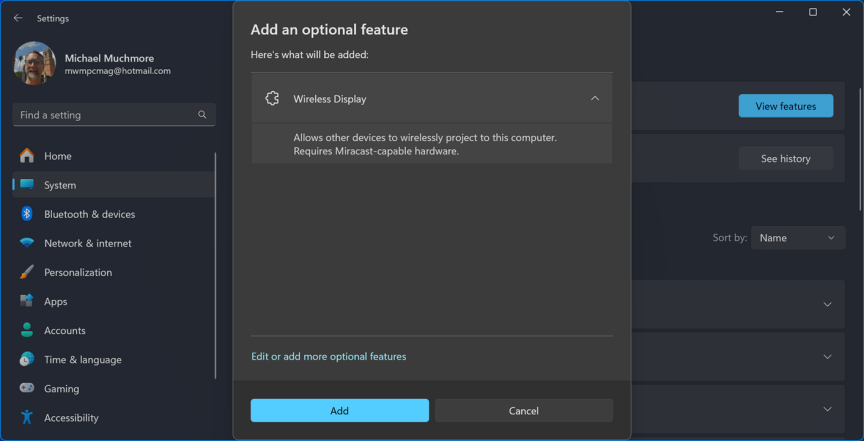
Task: Click the mwmpcmag@hotmail.com account email
Action: 117,71
